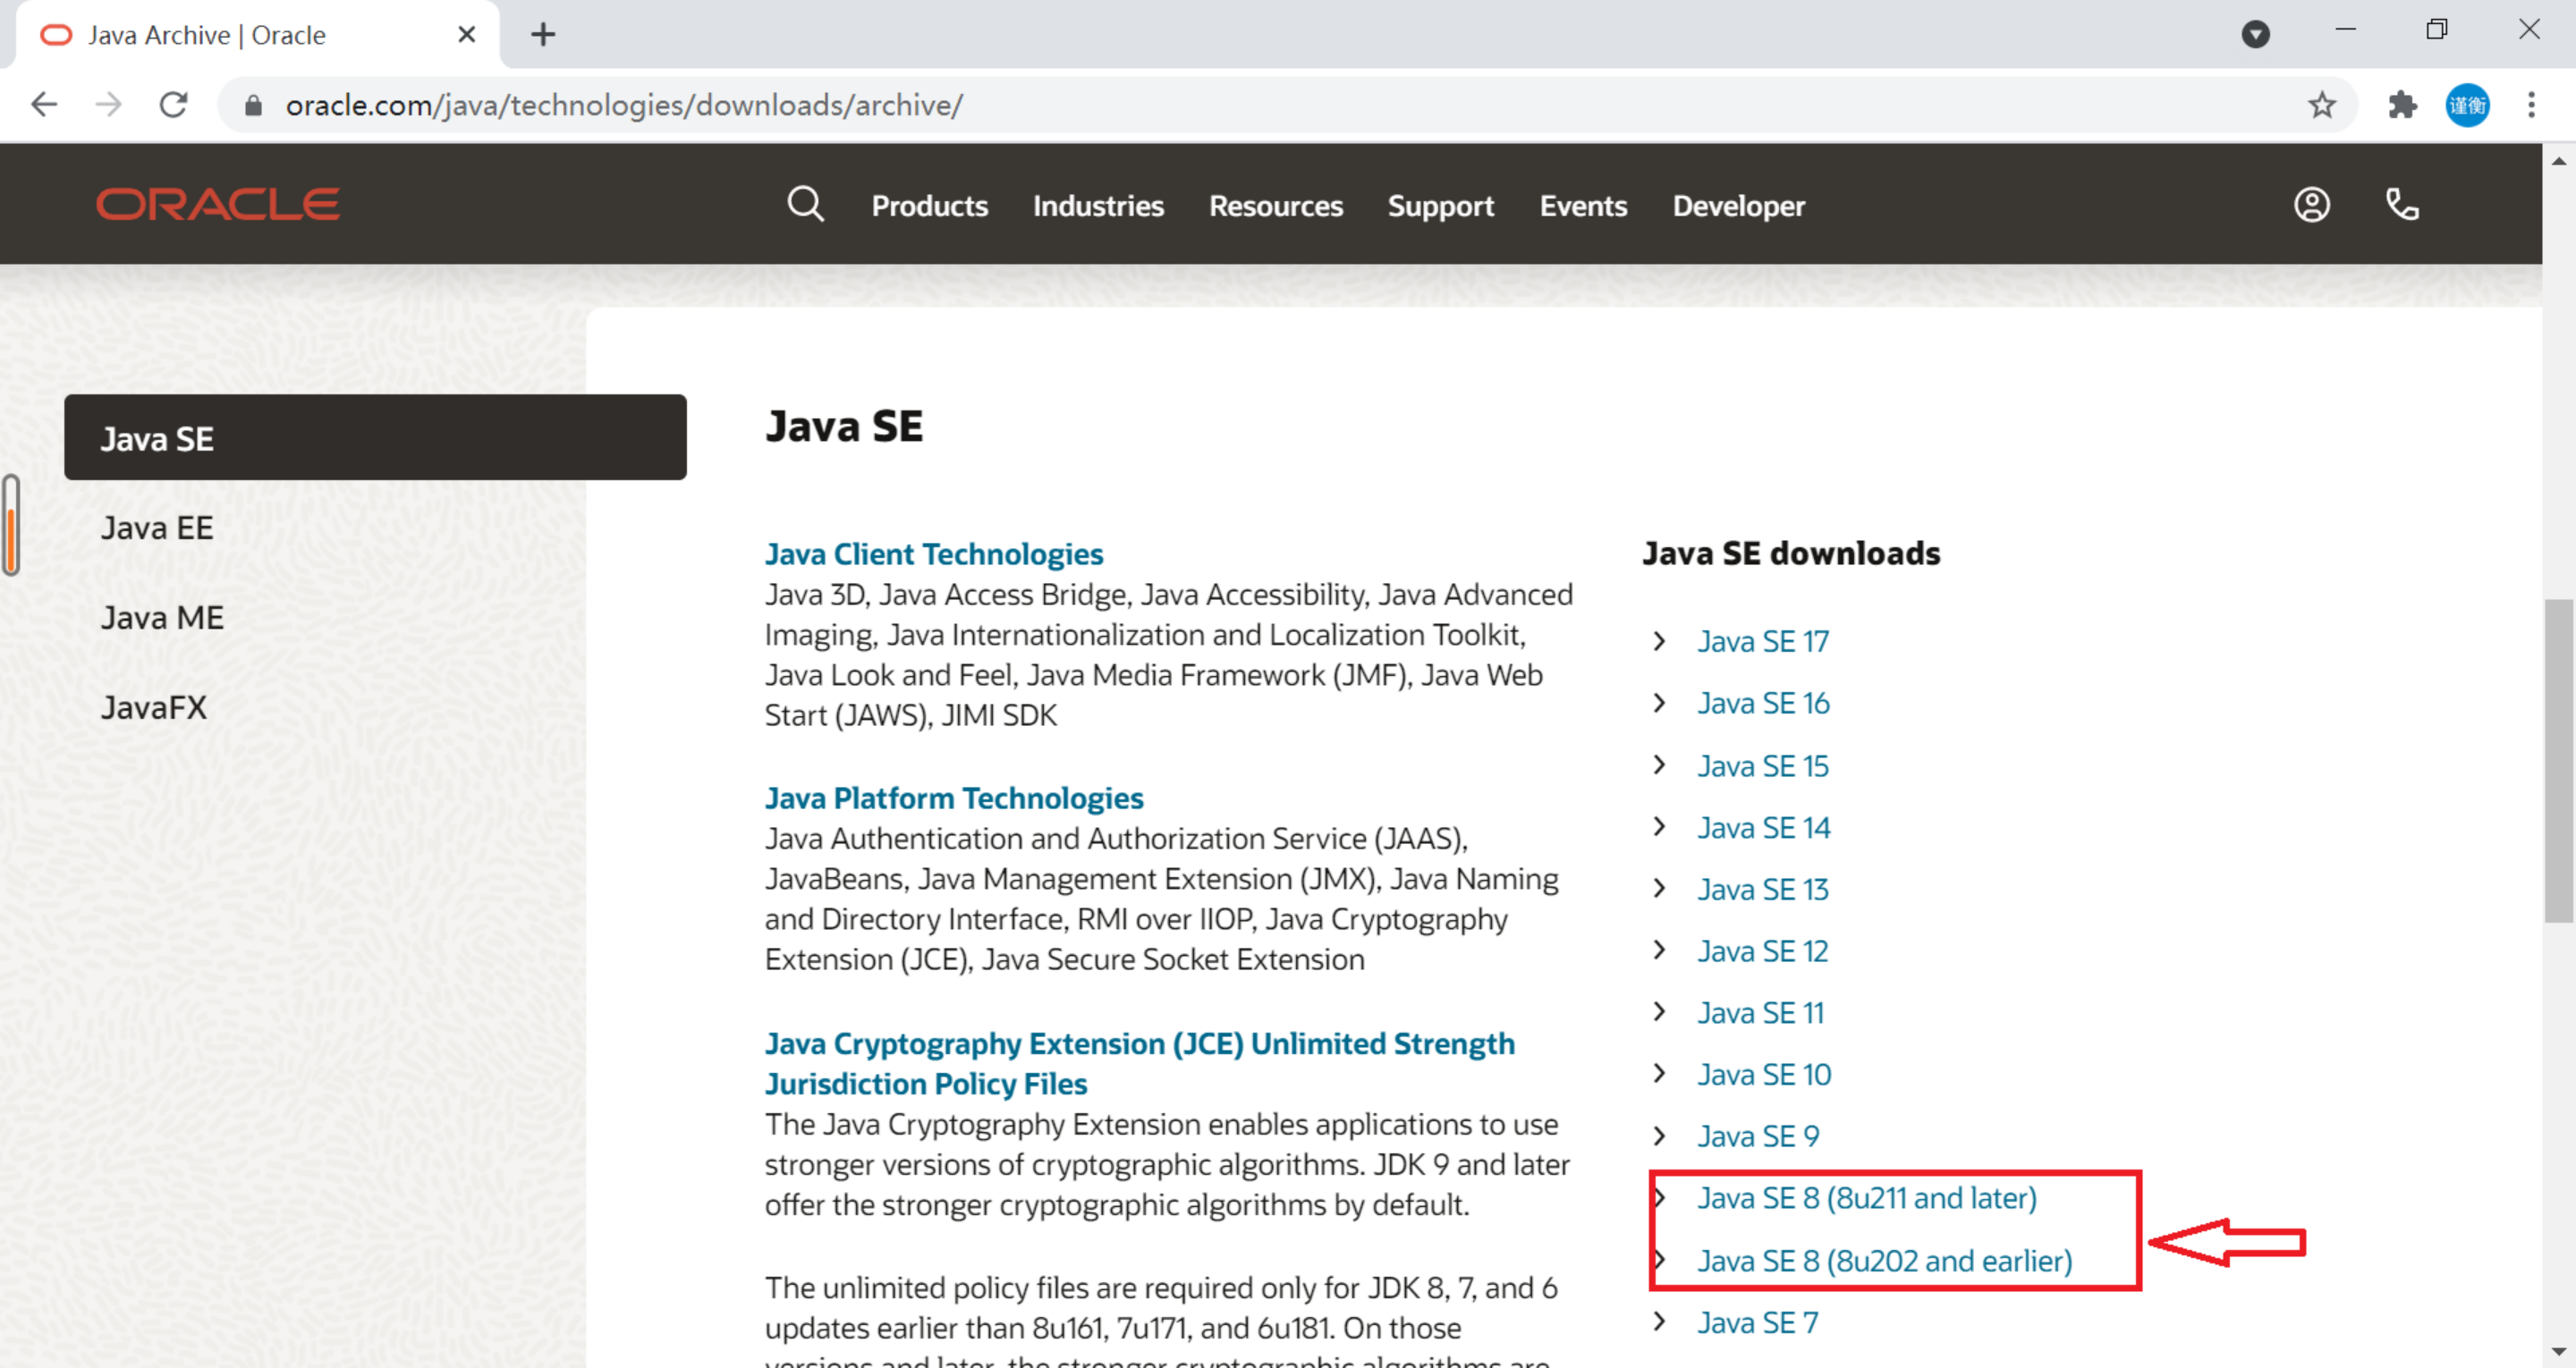The image size is (2576, 1368).
Task: Select Java EE in the sidebar
Action: click(x=157, y=528)
